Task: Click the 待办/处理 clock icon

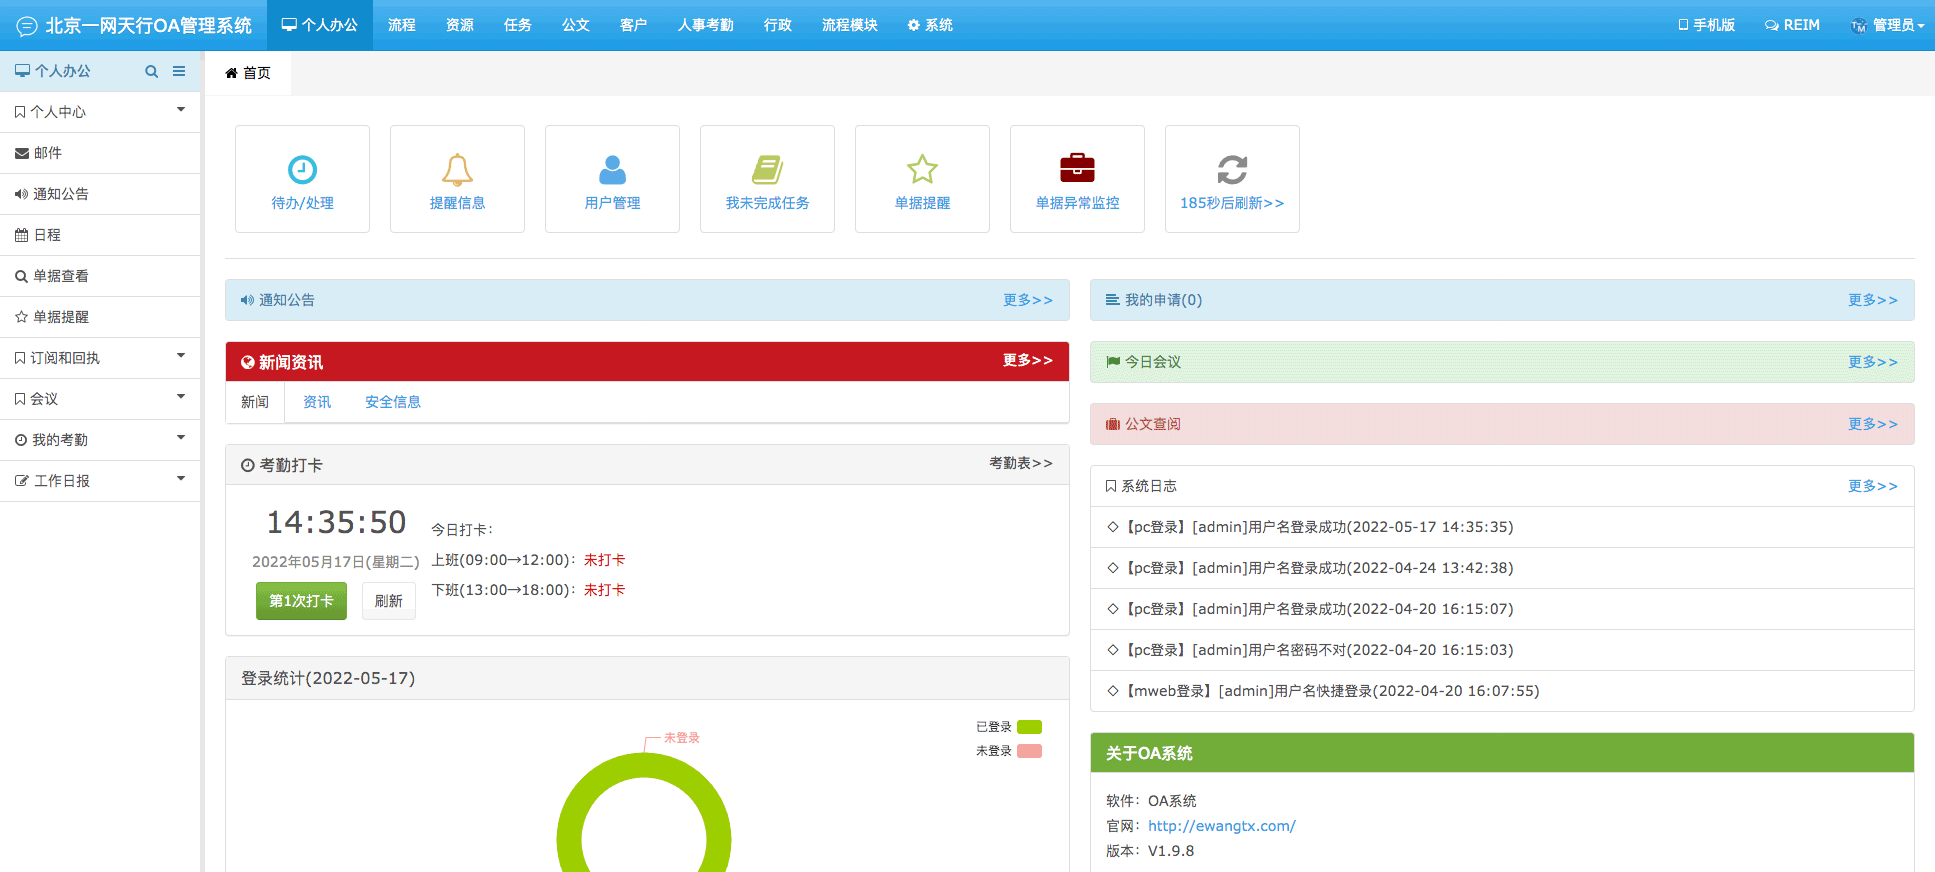Action: (x=302, y=170)
